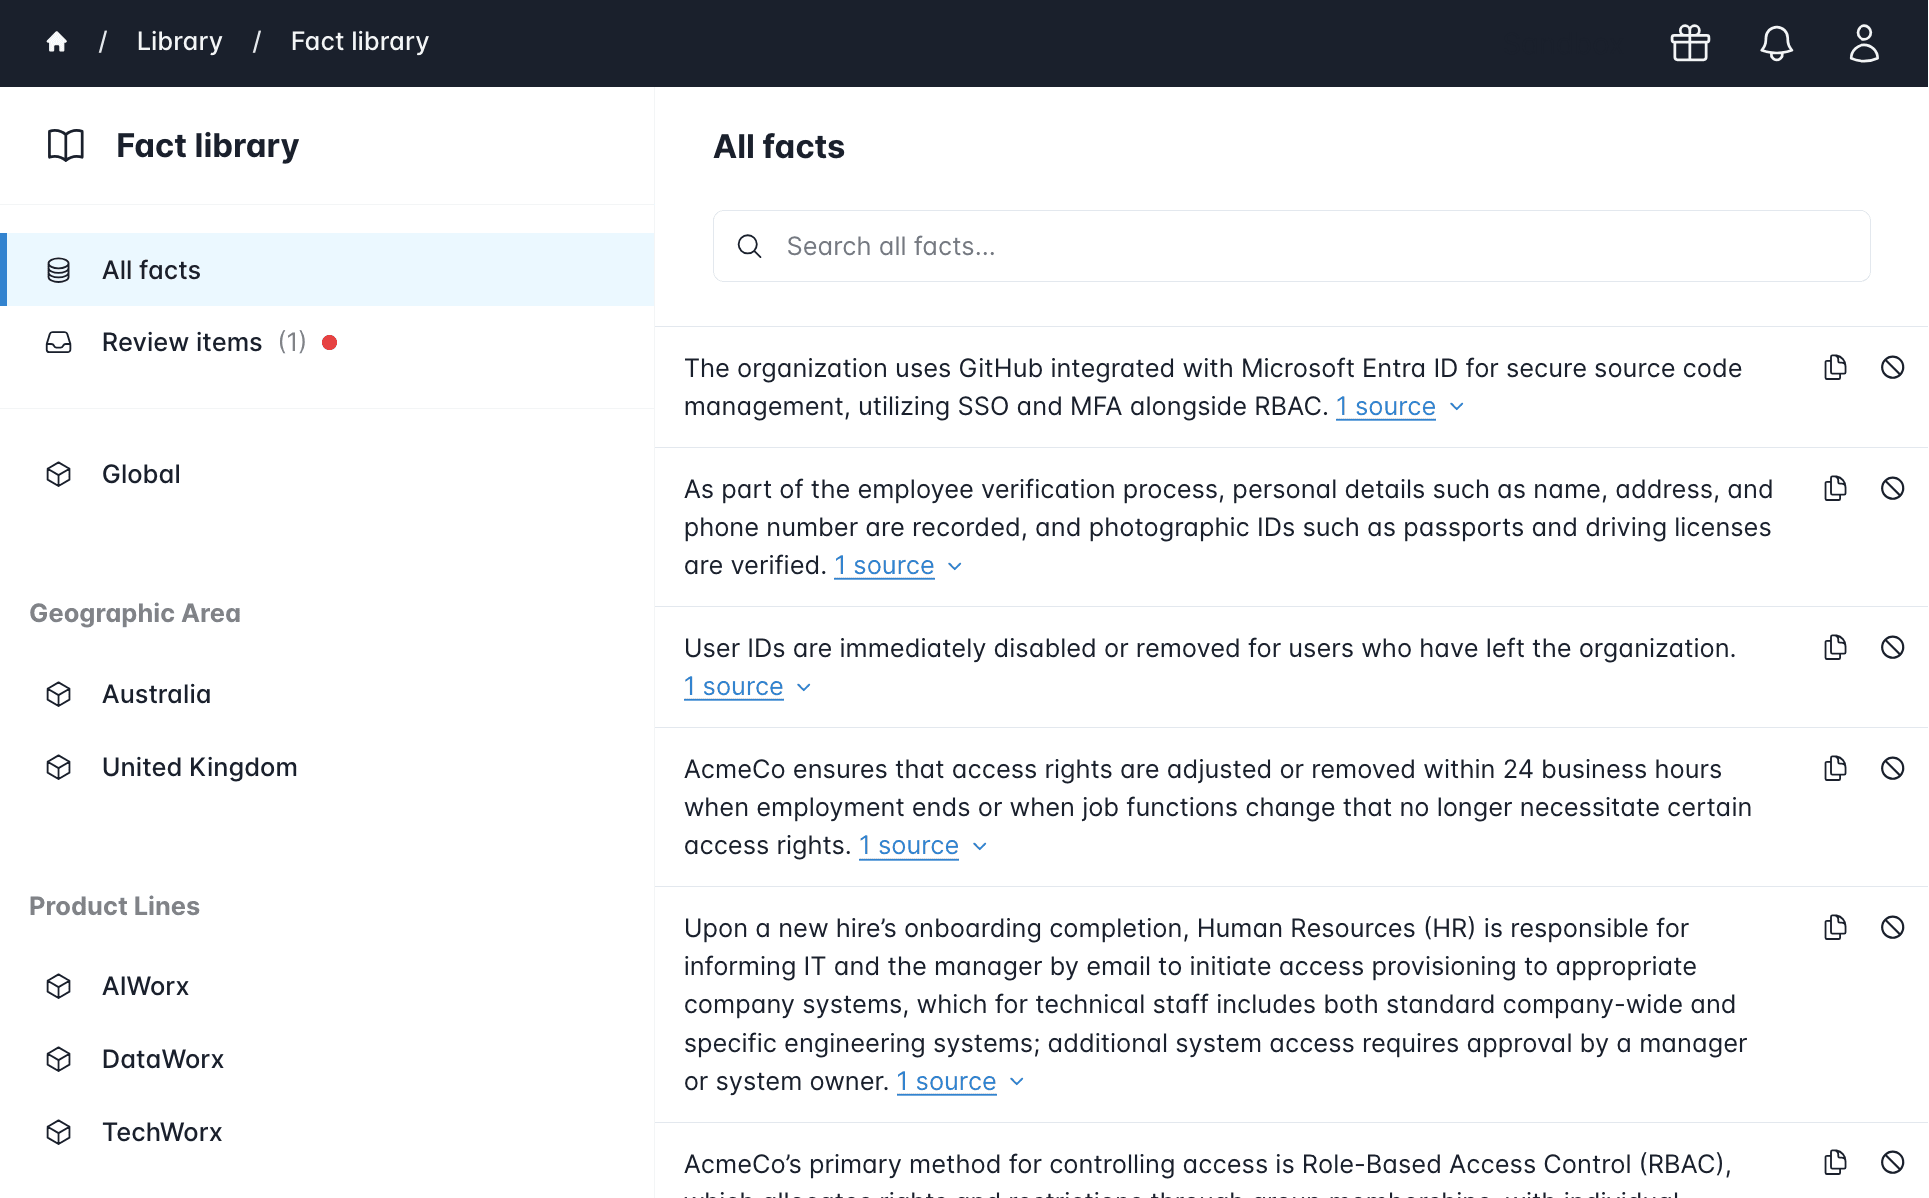Click the home icon in breadcrumb
Screen dimensions: 1929x1198
pos(57,42)
